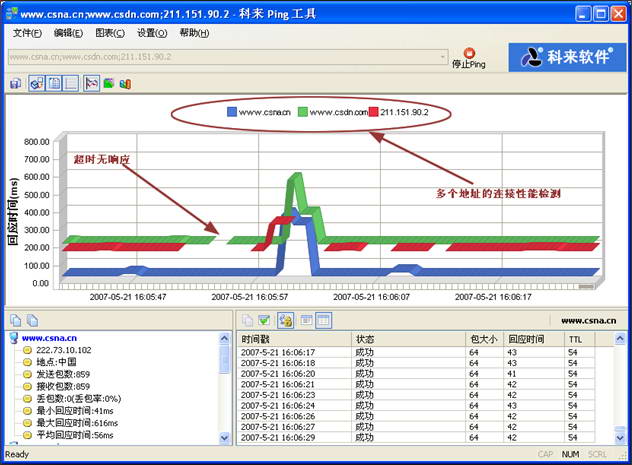Select the 地点:中国 tree entry
The height and width of the screenshot is (465, 632).
tap(56, 362)
